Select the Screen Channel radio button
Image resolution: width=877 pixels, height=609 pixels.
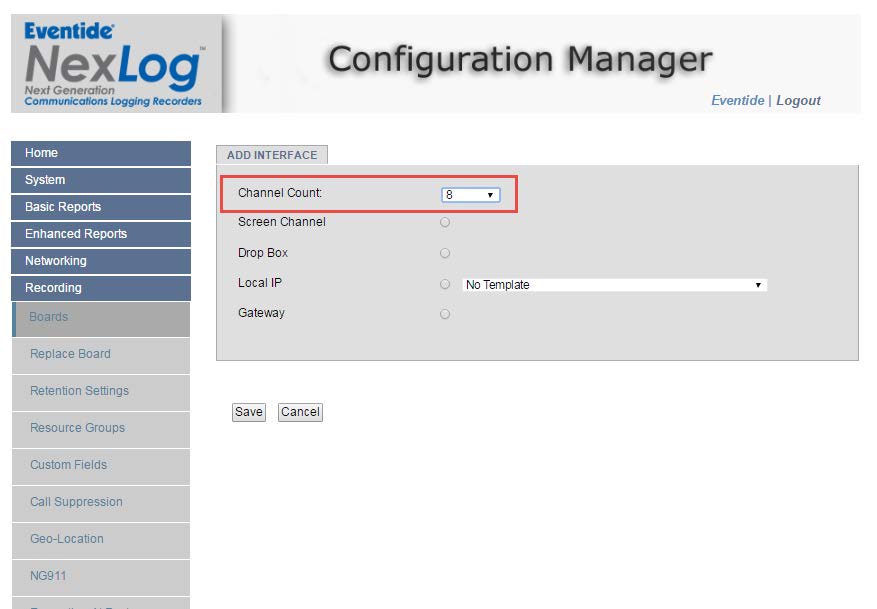444,222
